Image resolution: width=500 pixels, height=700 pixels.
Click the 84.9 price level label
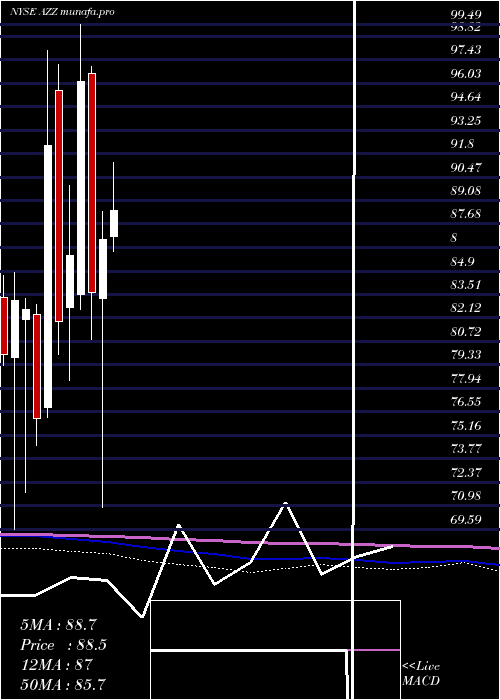tap(462, 262)
